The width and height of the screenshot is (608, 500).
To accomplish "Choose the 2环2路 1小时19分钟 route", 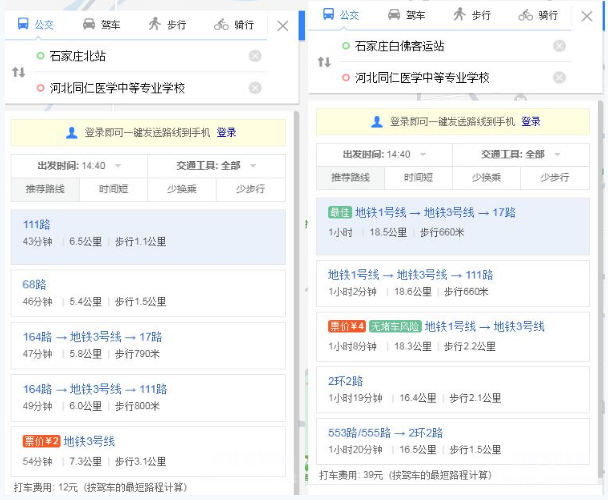I will (x=453, y=390).
